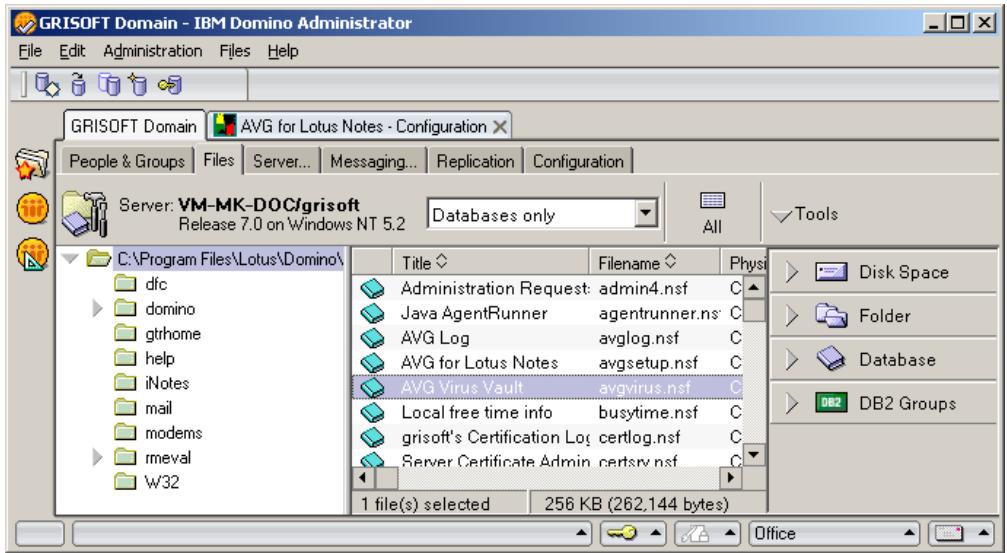Open the Files menu
The width and height of the screenshot is (1007, 553).
click(234, 51)
